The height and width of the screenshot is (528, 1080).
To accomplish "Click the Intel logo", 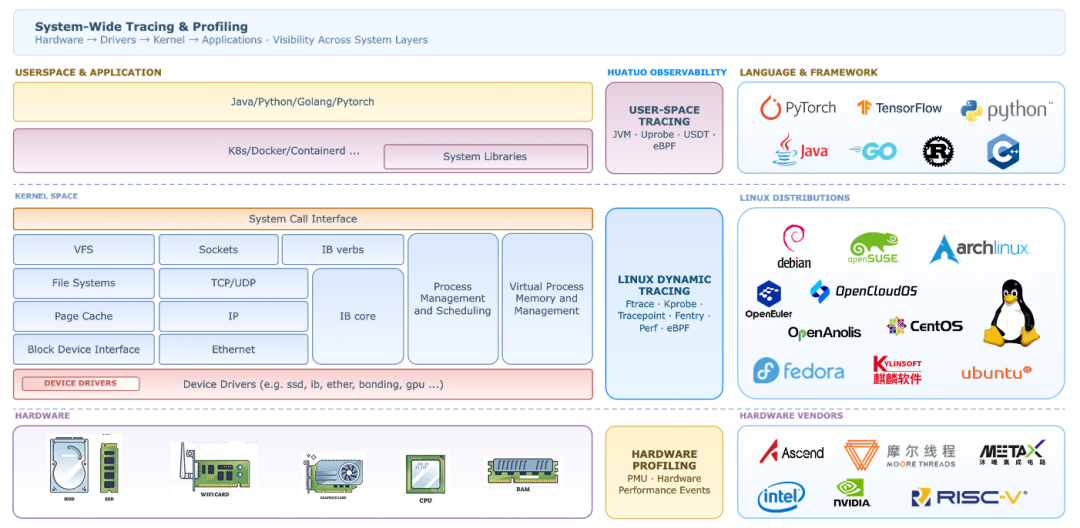I will (x=781, y=496).
